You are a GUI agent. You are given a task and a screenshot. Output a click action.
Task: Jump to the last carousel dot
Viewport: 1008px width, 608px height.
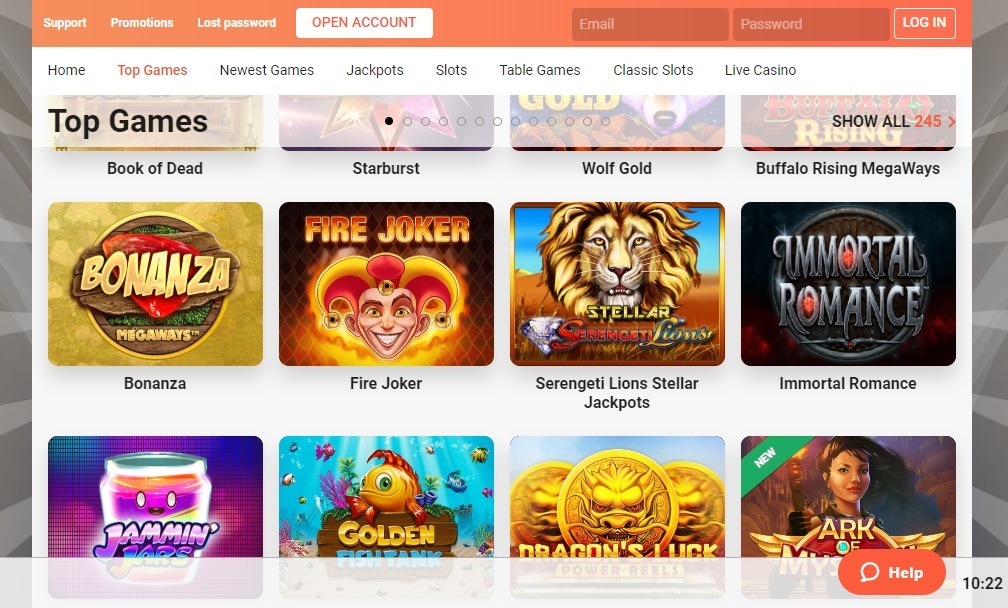(605, 121)
